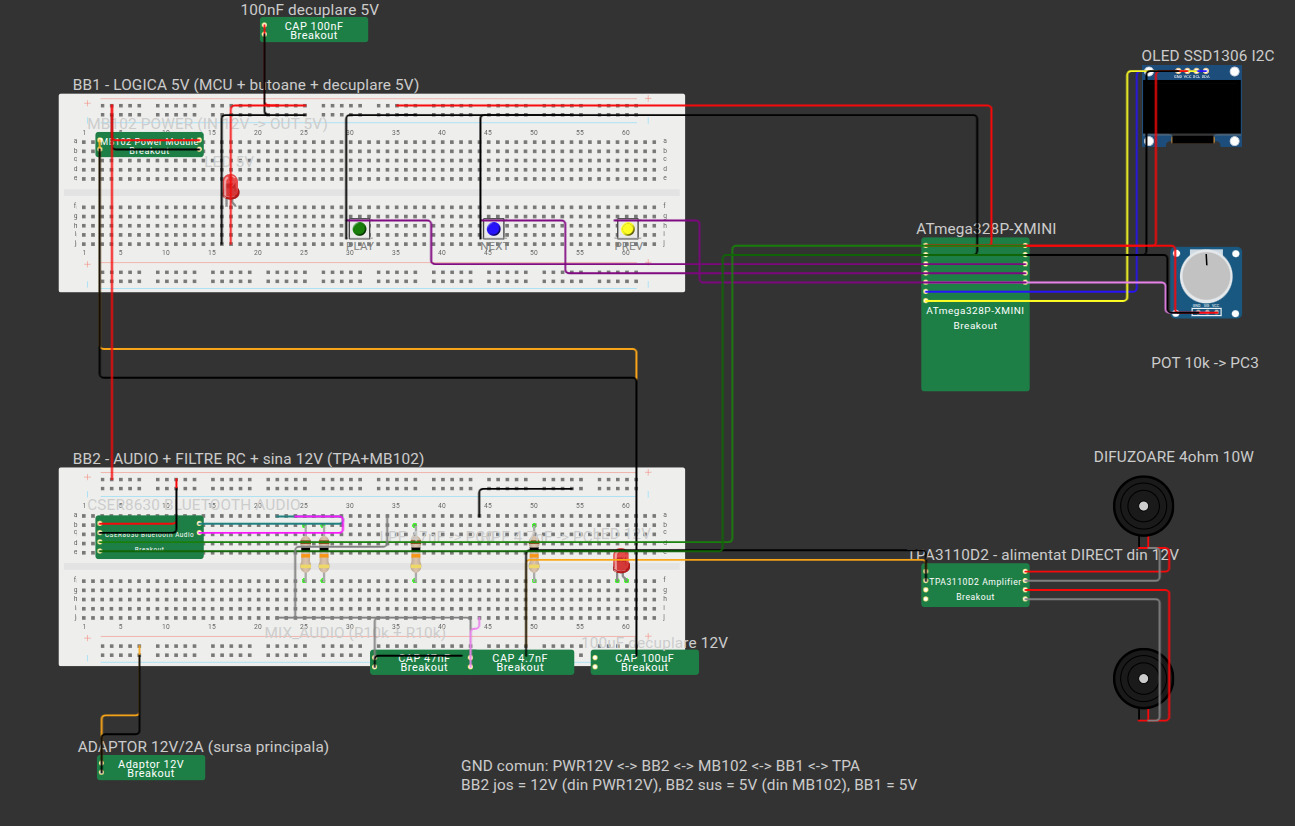
Task: Click the green PLAY pushbutton
Action: click(360, 229)
